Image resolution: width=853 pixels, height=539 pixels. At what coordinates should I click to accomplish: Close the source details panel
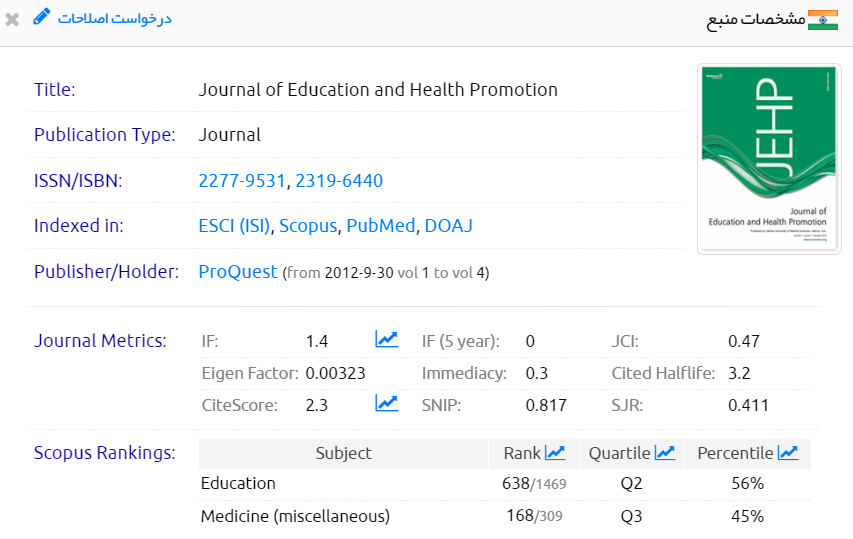[x=12, y=19]
